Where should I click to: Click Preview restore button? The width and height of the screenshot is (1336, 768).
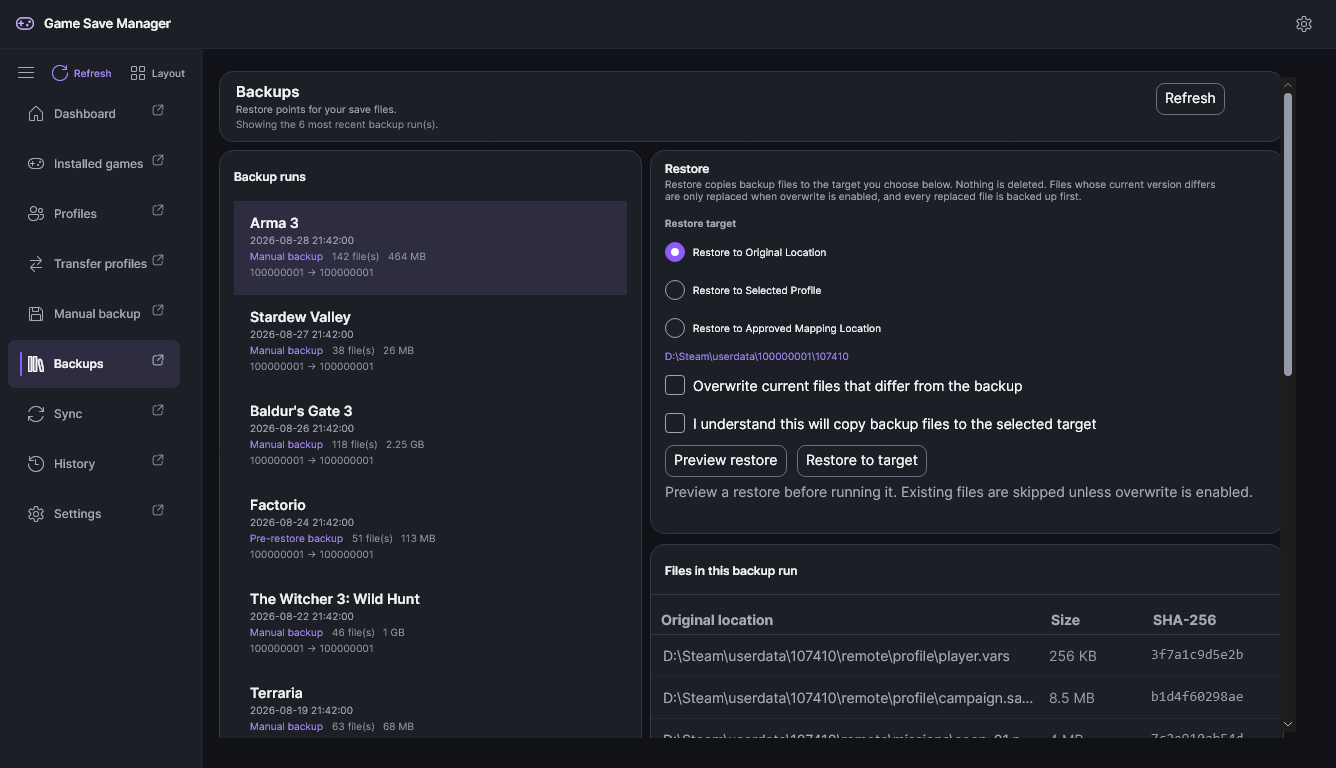(725, 460)
